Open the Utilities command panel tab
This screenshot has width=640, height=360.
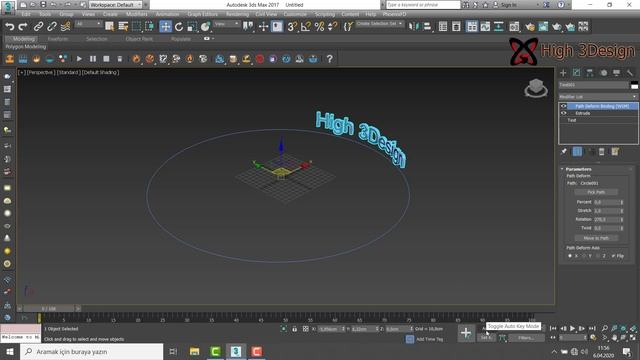point(630,73)
